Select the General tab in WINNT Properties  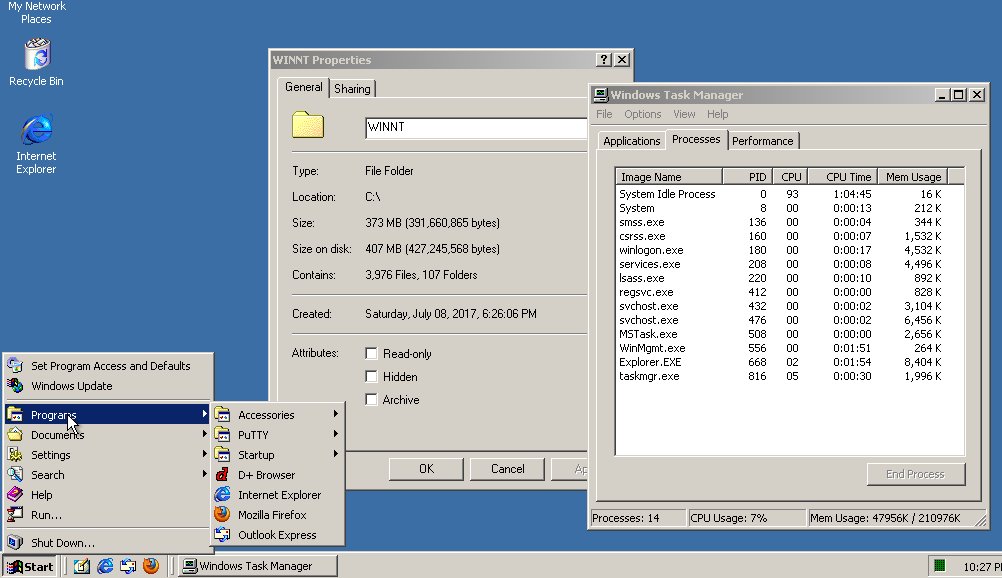click(x=304, y=87)
